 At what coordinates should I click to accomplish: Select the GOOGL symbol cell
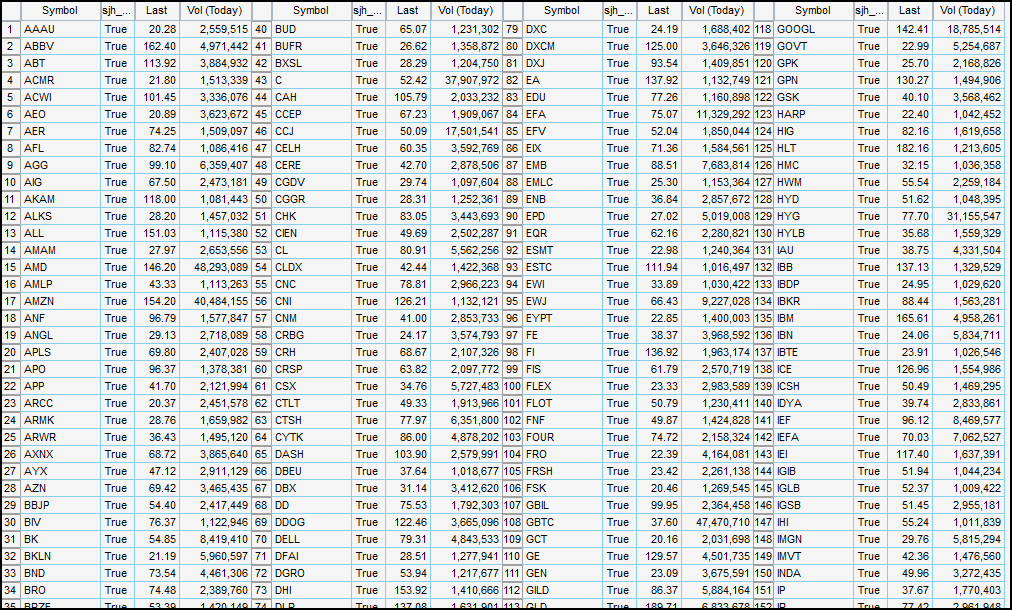pos(813,29)
